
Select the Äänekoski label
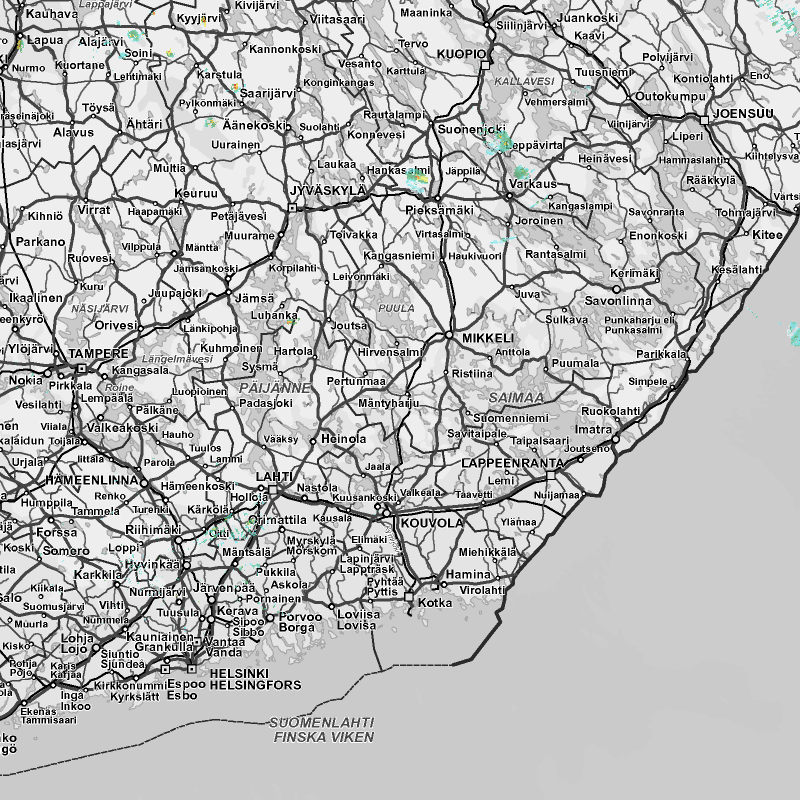(253, 125)
